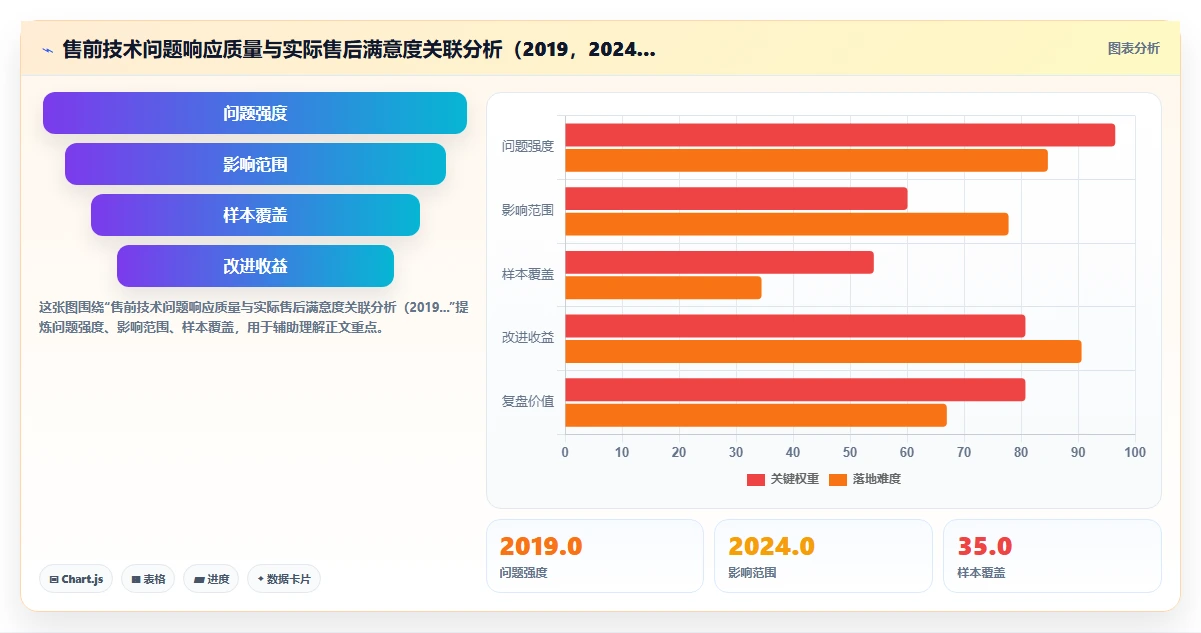Screen dimensions: 1201x633
Task: Click the red bar for 复盘价值
Action: pos(796,390)
